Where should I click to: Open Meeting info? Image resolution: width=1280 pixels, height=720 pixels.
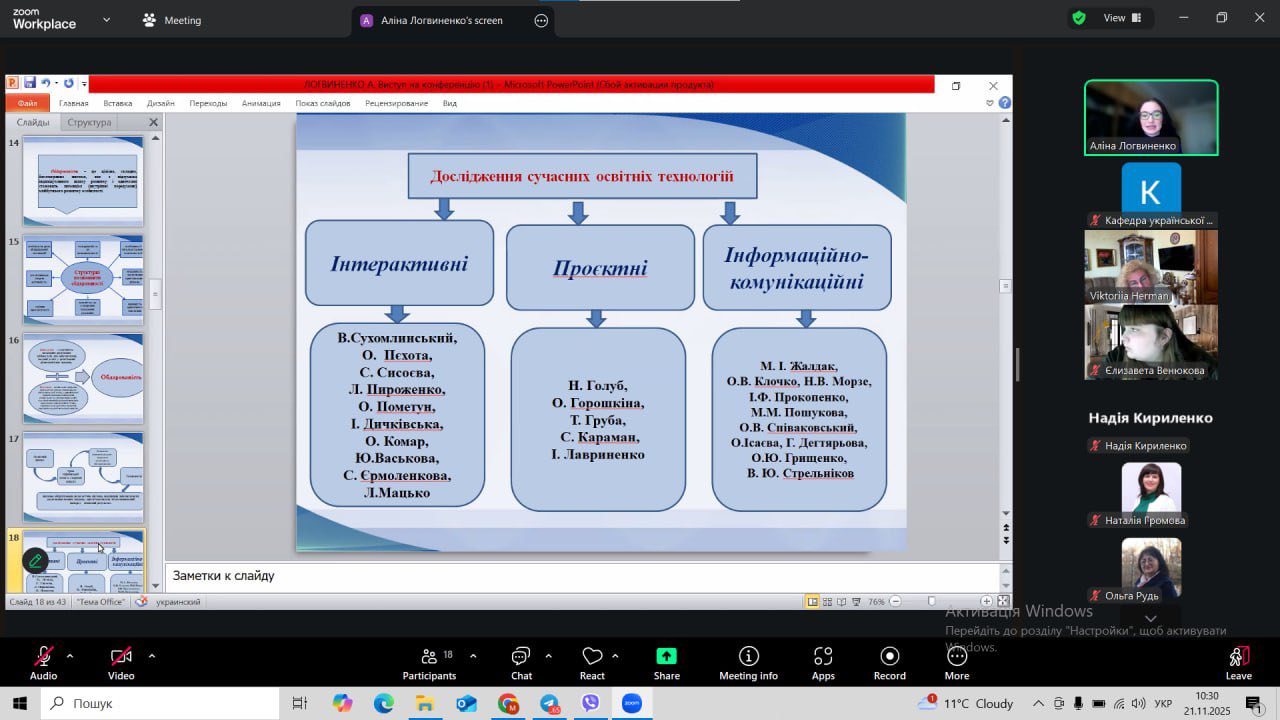pyautogui.click(x=748, y=662)
